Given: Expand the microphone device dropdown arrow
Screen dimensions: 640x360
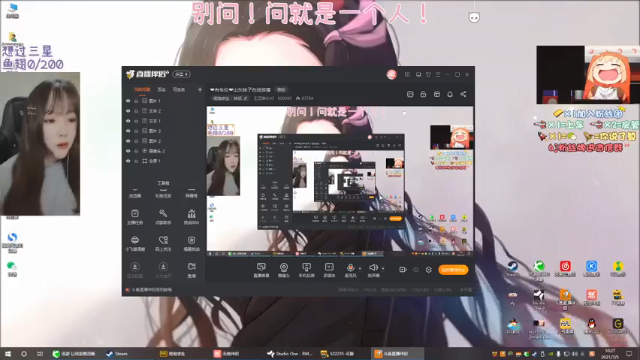Looking at the screenshot, I should [360, 269].
